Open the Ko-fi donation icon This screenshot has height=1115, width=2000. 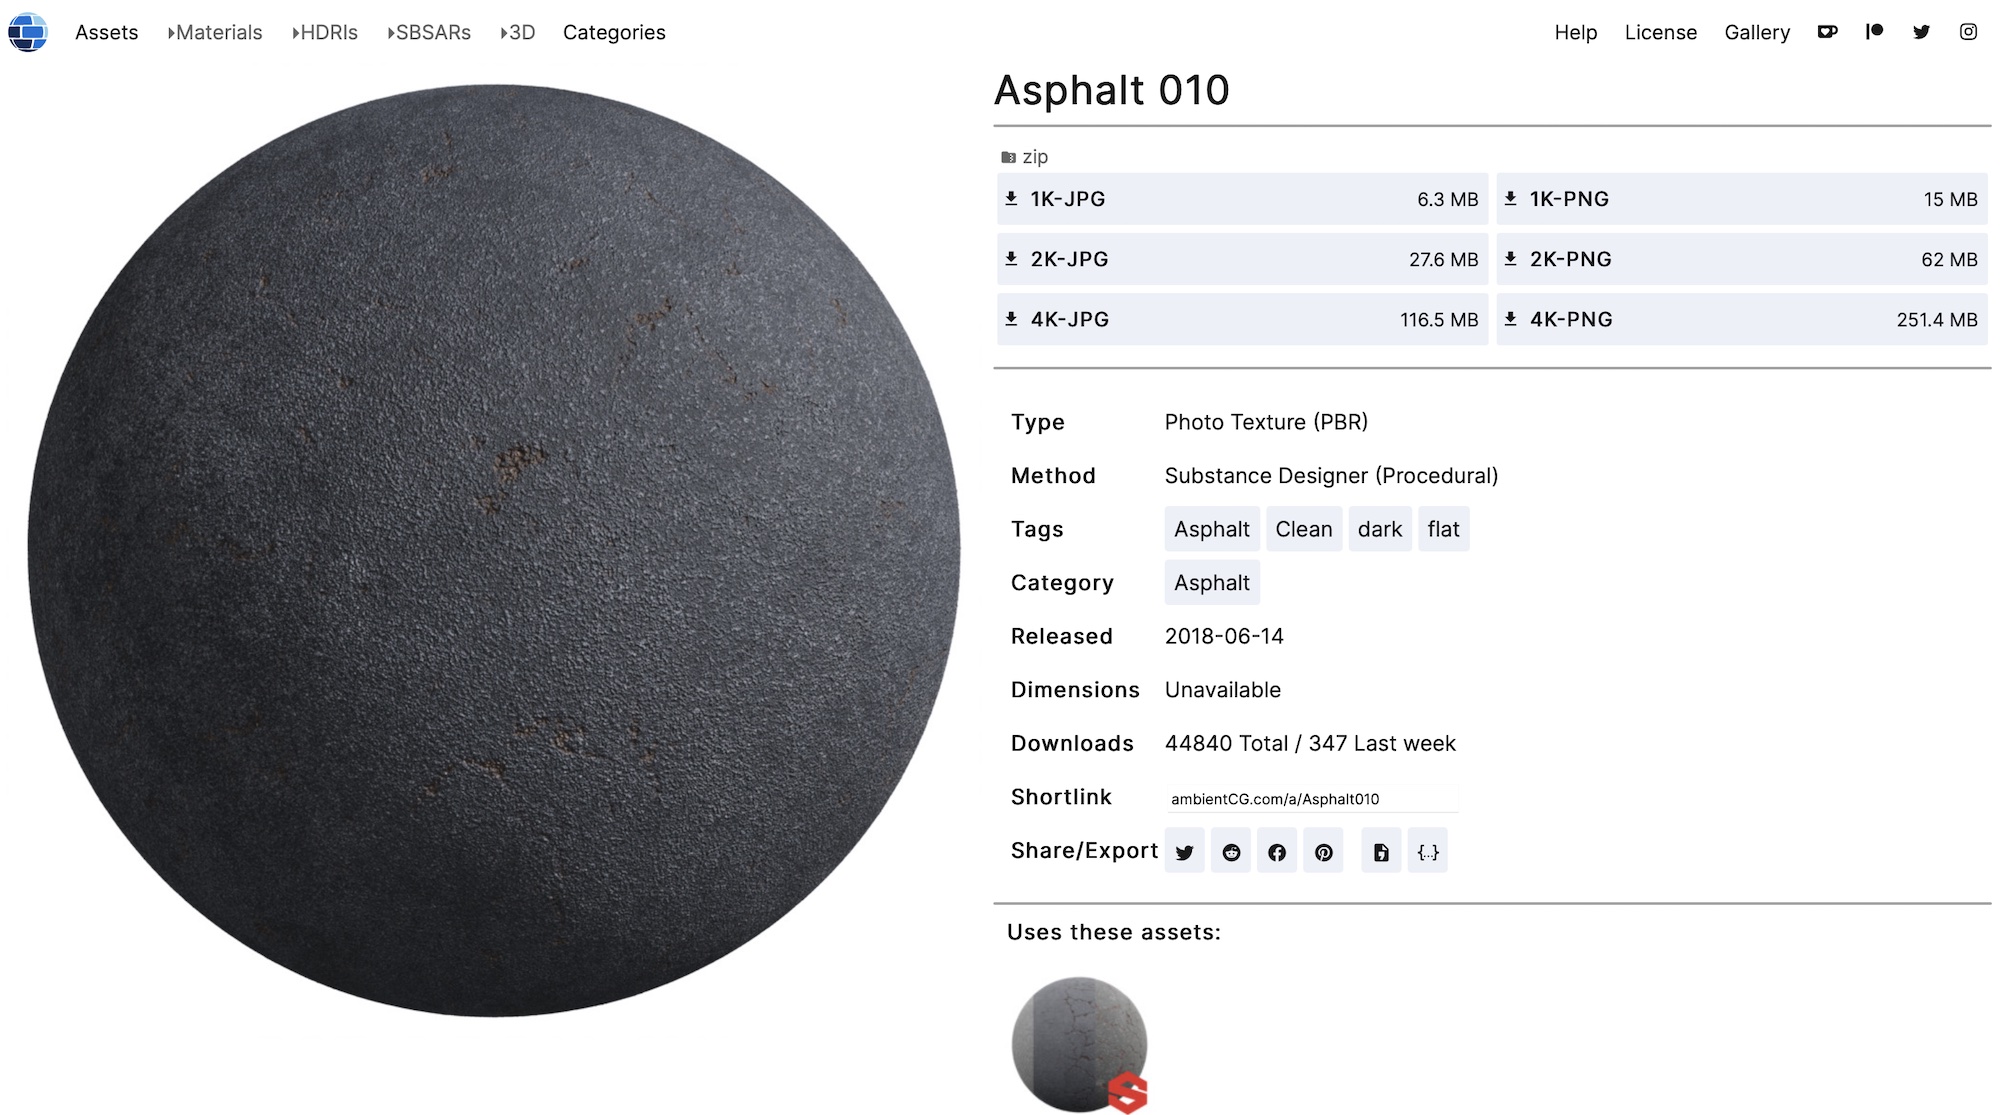pos(1827,32)
